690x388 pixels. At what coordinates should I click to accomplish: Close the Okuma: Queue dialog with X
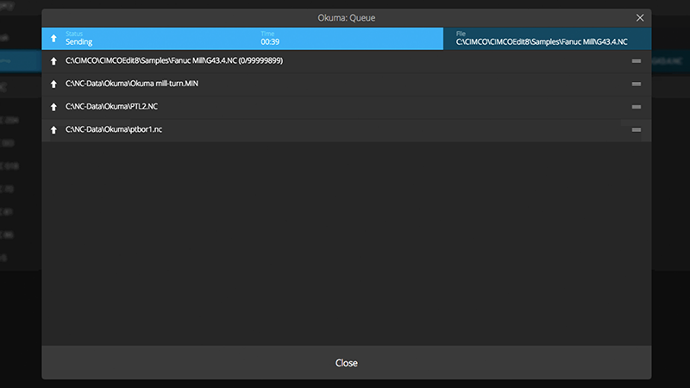[640, 18]
